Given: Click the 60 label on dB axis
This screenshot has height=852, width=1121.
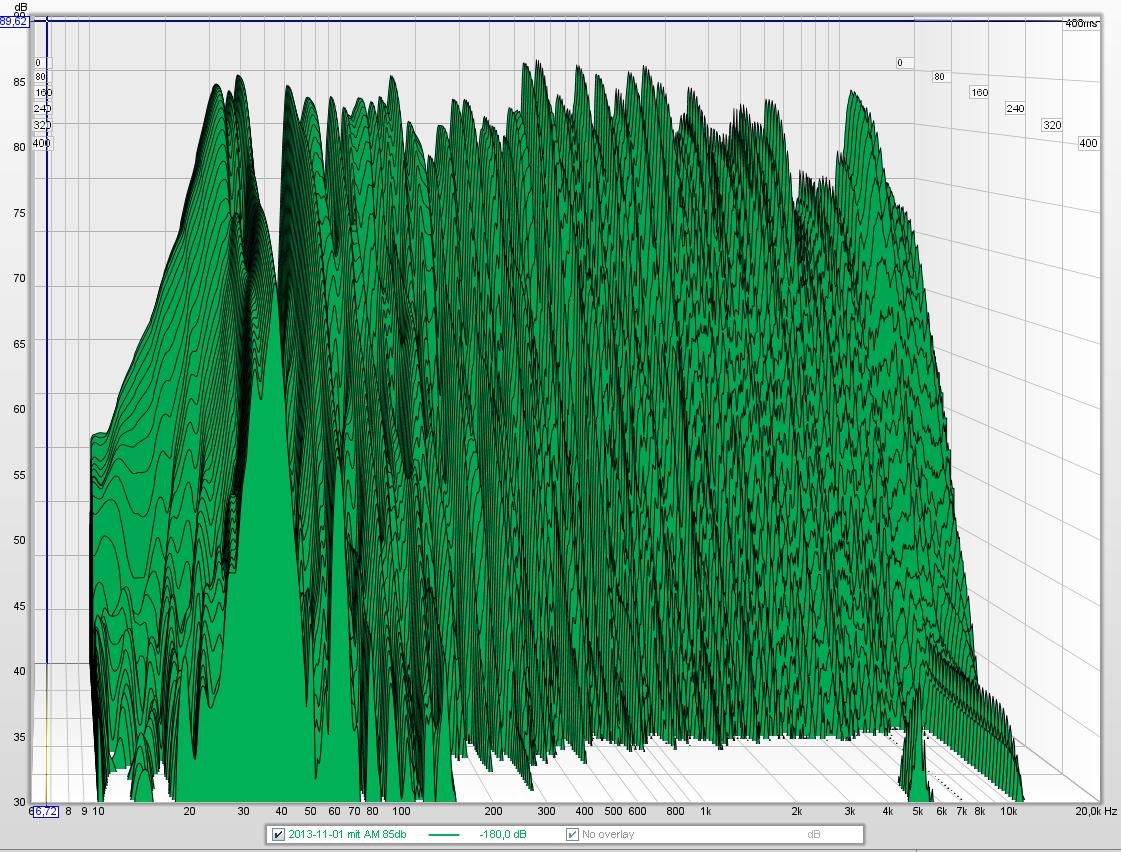Looking at the screenshot, I should point(18,409).
